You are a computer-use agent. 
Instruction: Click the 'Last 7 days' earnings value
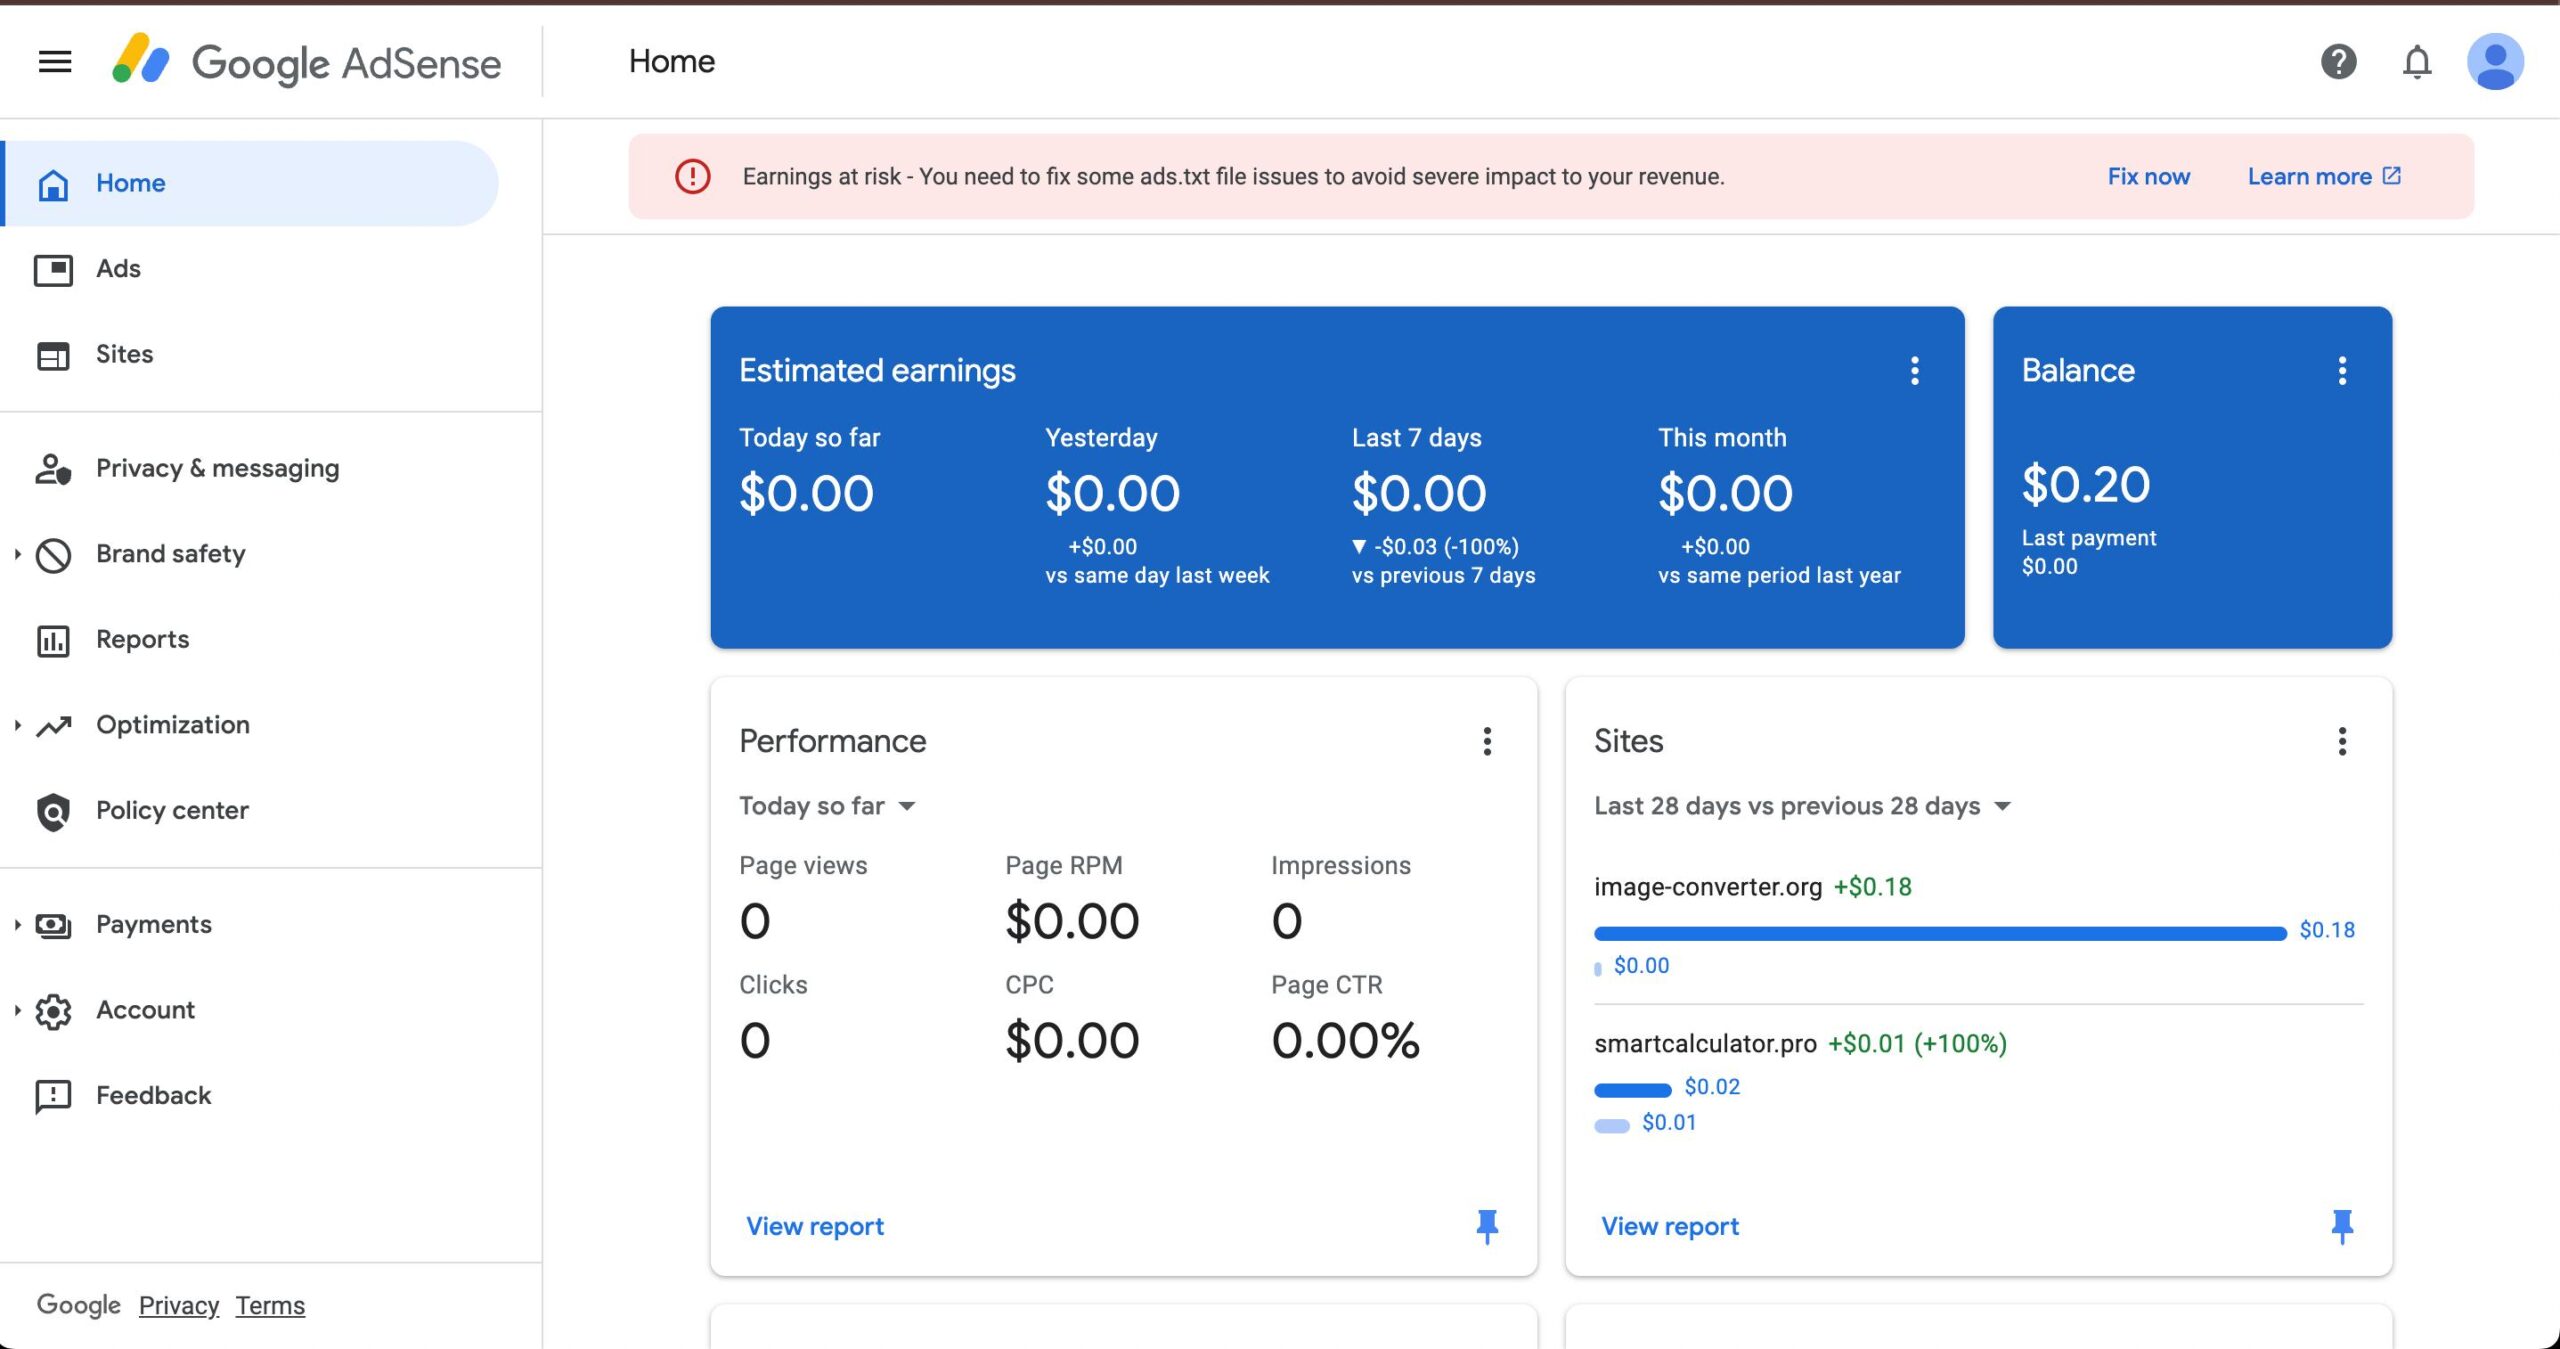coord(1418,494)
